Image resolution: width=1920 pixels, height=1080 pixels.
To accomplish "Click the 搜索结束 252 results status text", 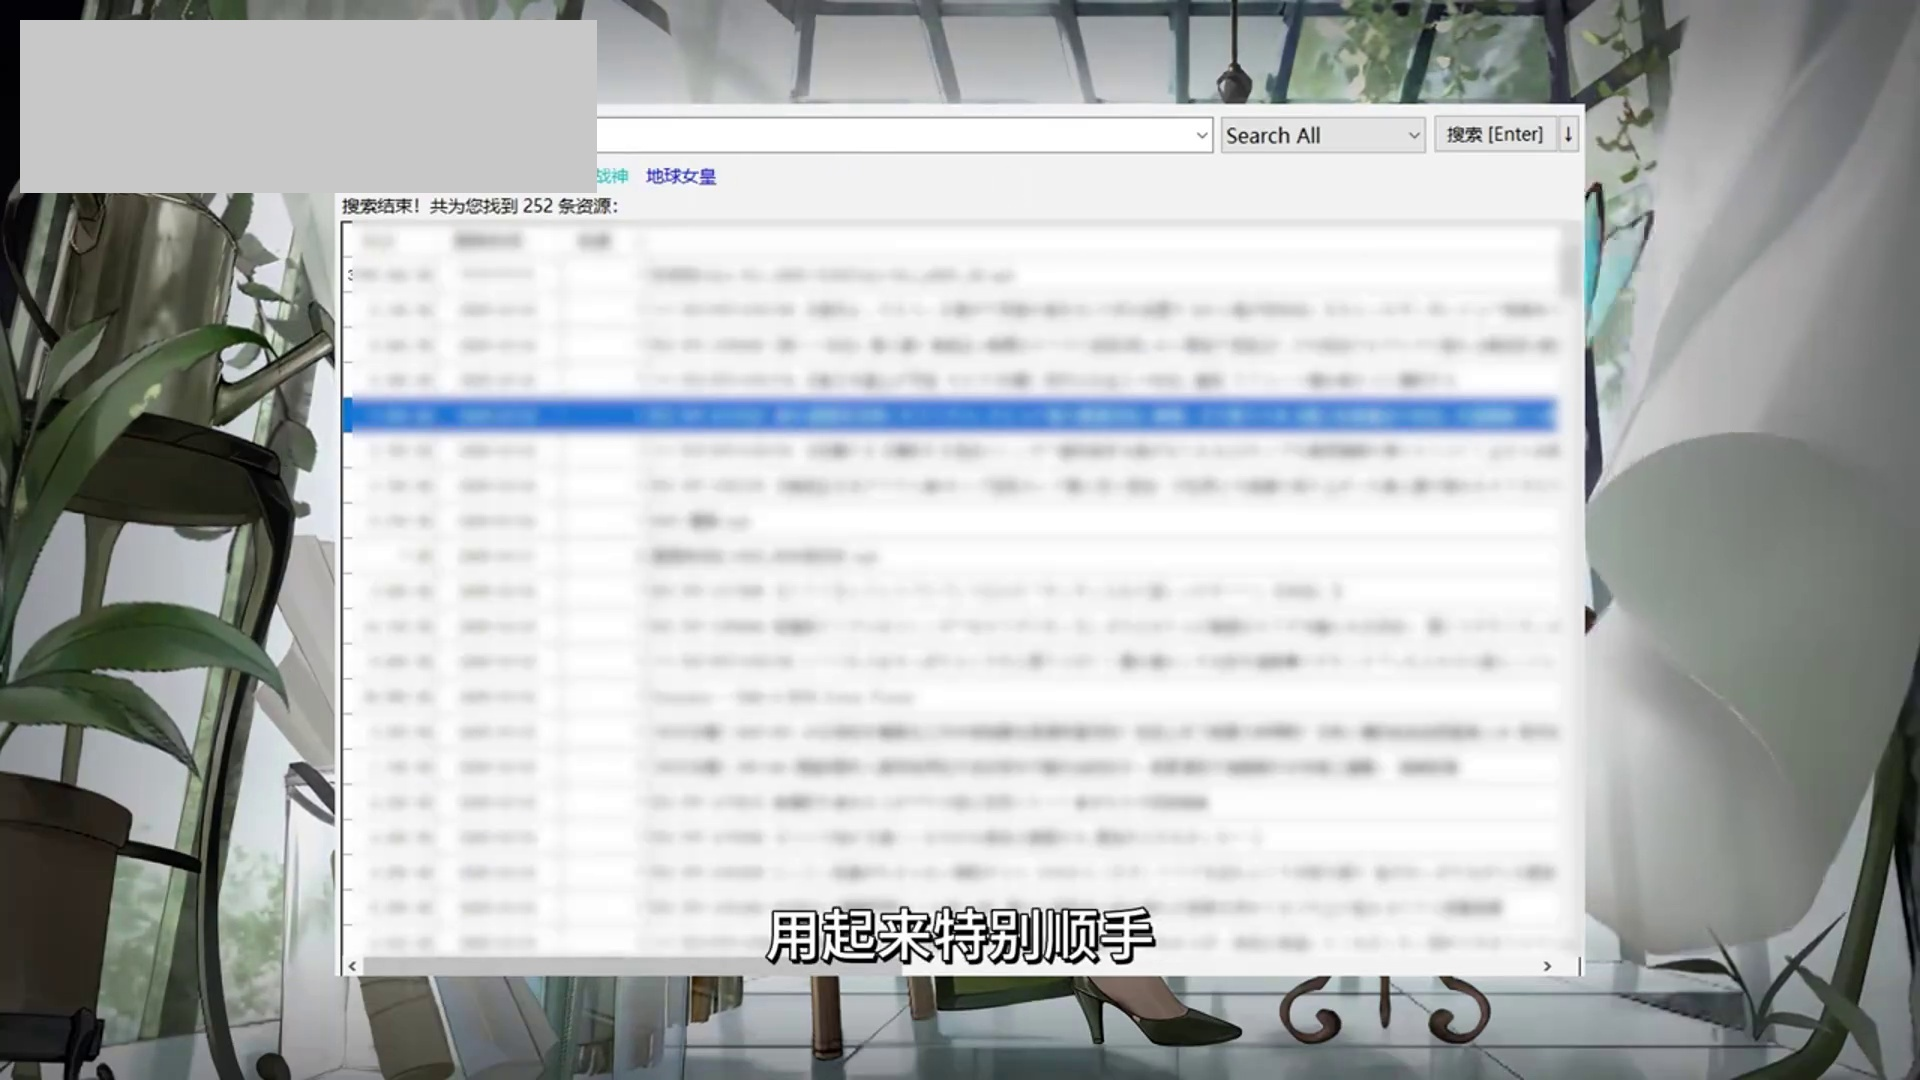I will (x=480, y=206).
